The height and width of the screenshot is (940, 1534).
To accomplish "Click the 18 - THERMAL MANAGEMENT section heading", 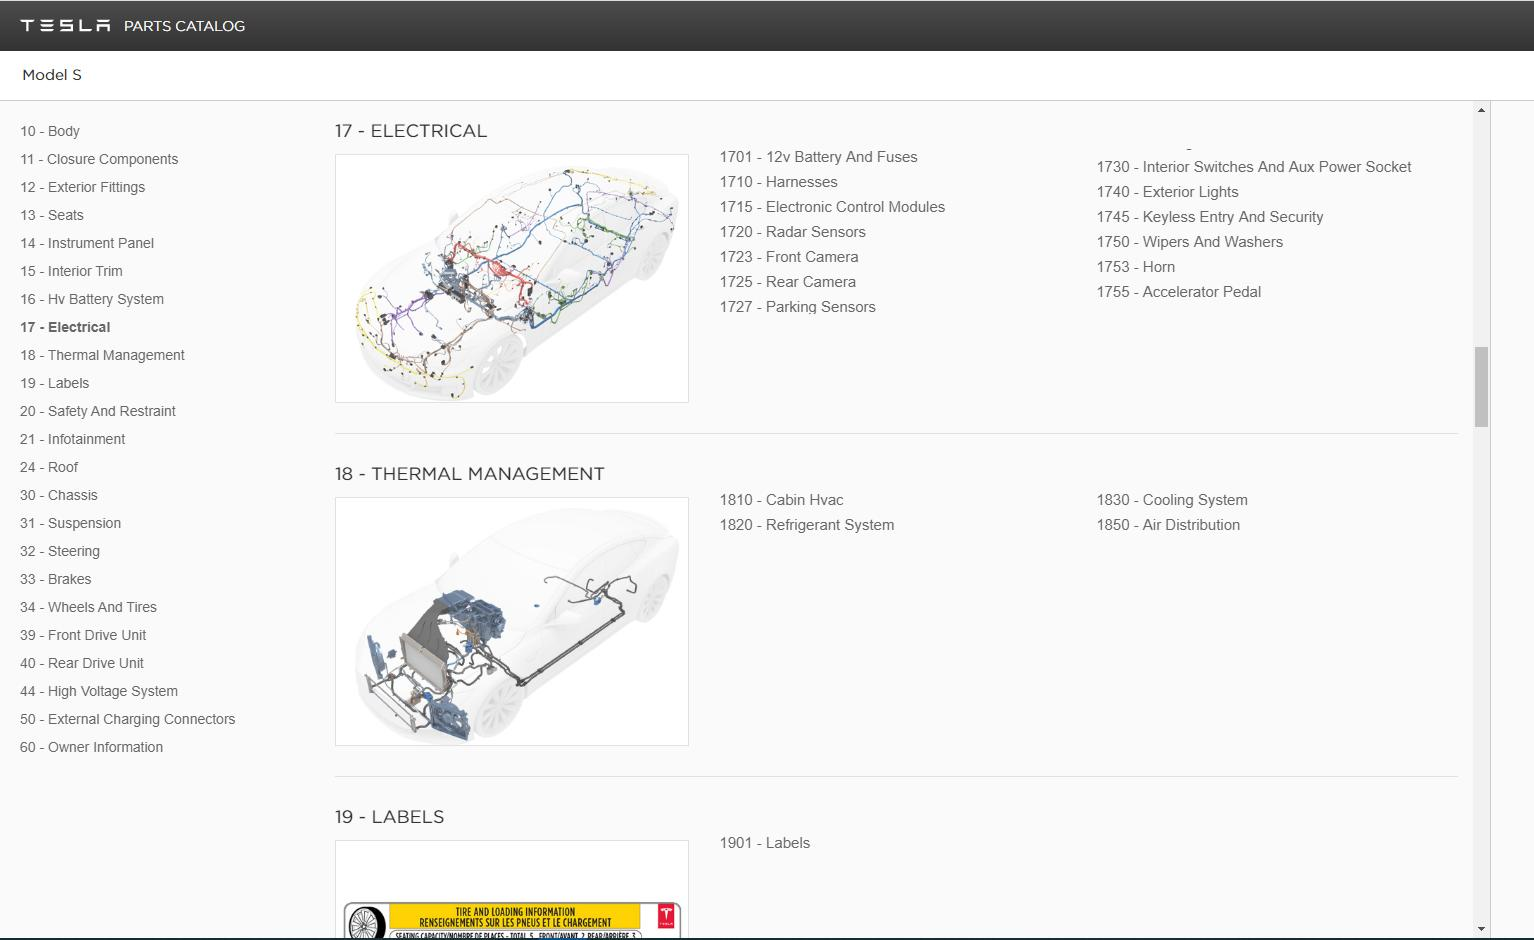I will point(470,474).
